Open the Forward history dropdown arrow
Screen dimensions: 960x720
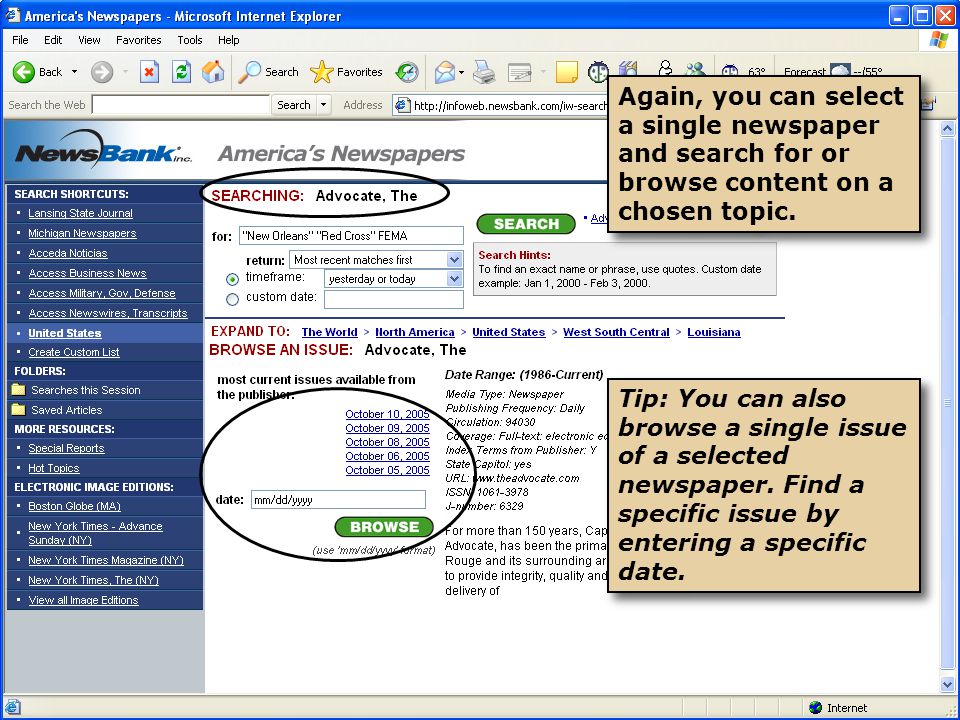point(126,72)
